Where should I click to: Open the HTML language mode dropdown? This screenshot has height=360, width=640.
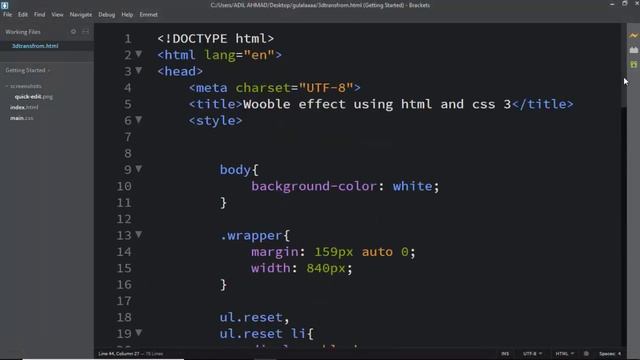[564, 353]
